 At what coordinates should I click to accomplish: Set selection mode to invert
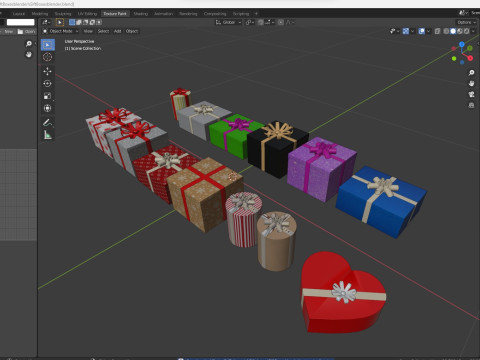click(x=92, y=22)
